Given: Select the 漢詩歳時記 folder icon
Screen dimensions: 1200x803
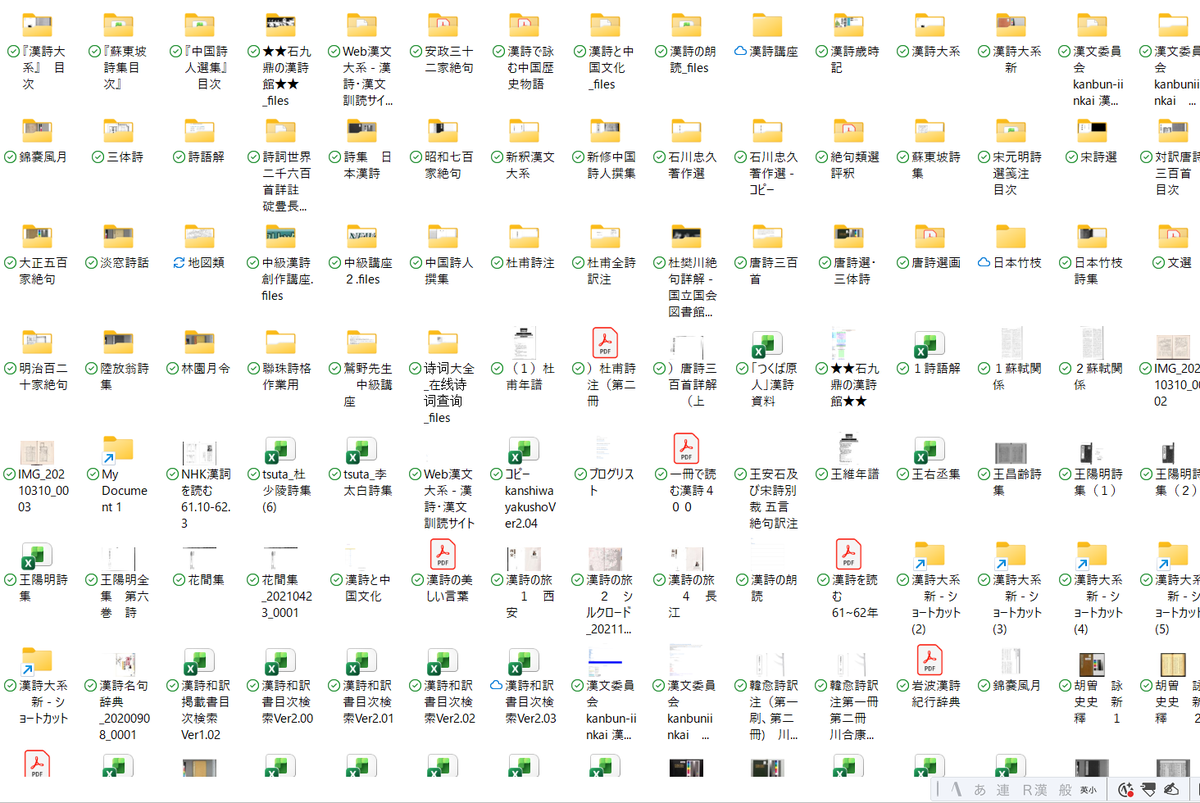Looking at the screenshot, I should point(849,24).
